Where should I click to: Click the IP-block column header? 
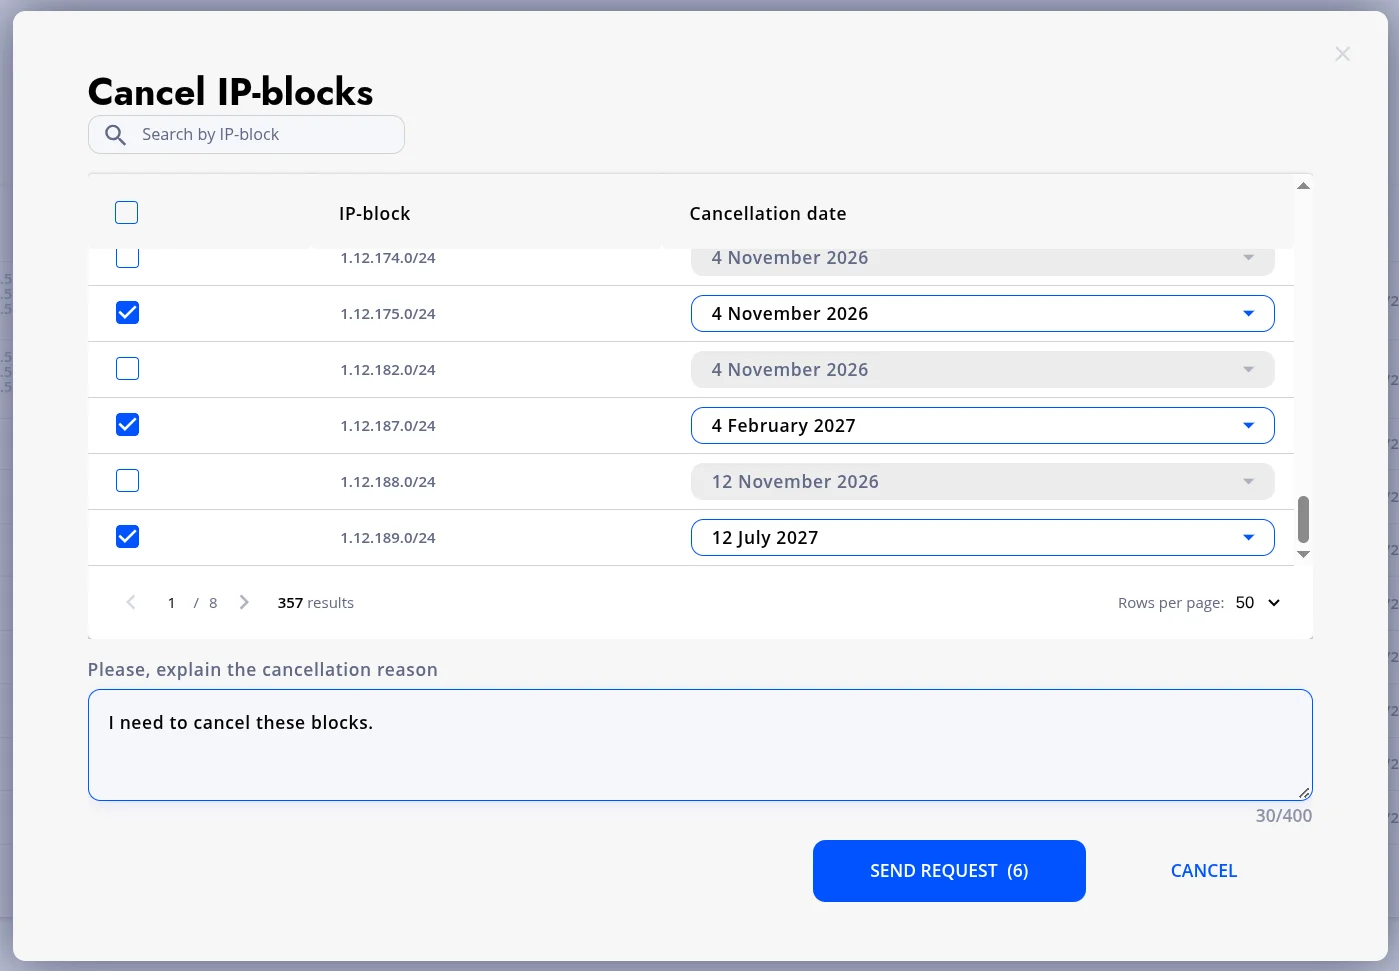point(374,213)
